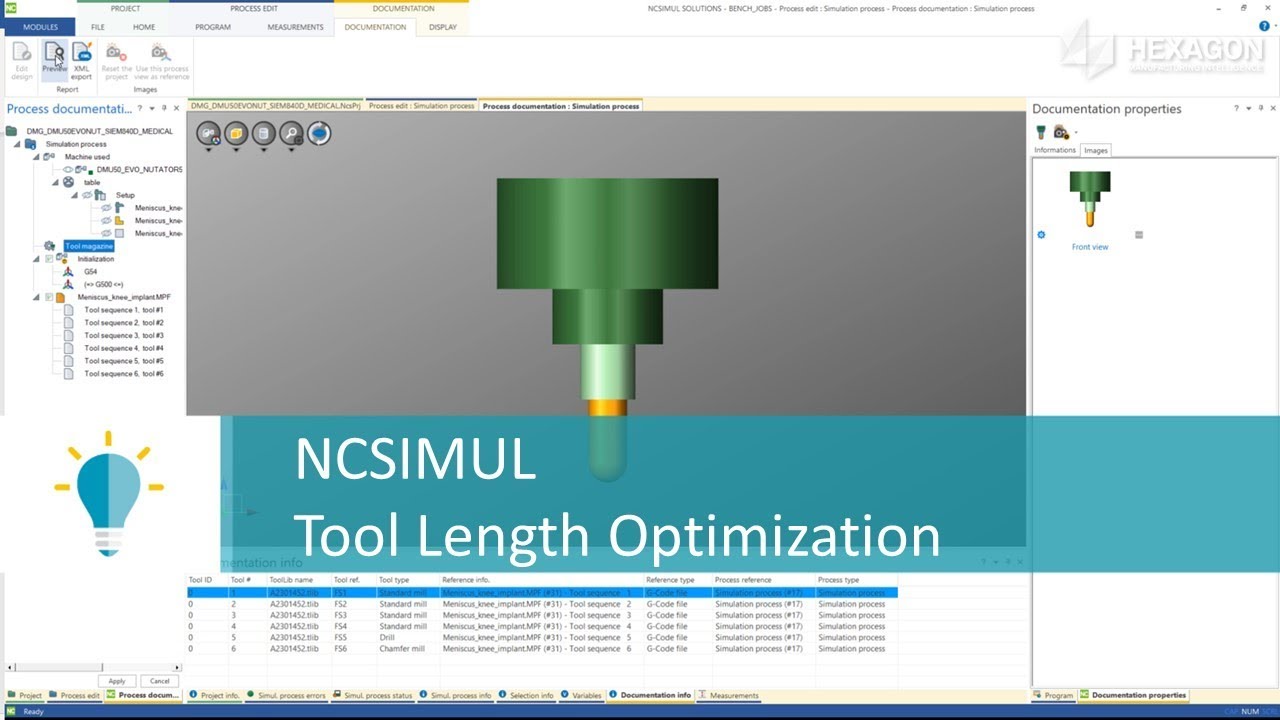
Task: Click the 'Chamfer mill' tool type cell
Action: point(401,649)
